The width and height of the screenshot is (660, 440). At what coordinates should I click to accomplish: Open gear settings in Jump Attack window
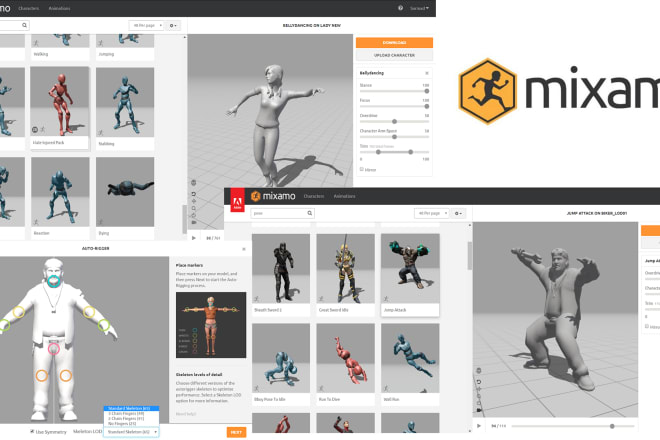[x=458, y=213]
